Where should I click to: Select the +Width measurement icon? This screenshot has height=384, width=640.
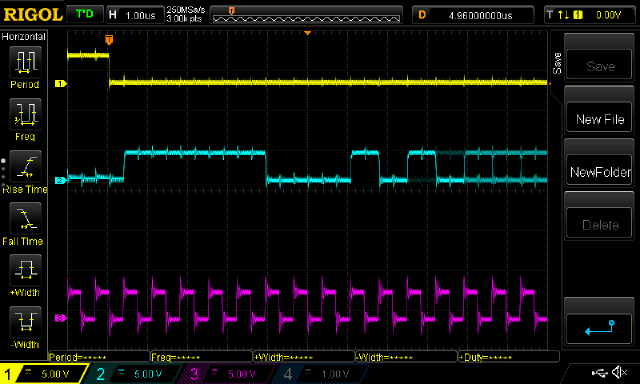(25, 270)
